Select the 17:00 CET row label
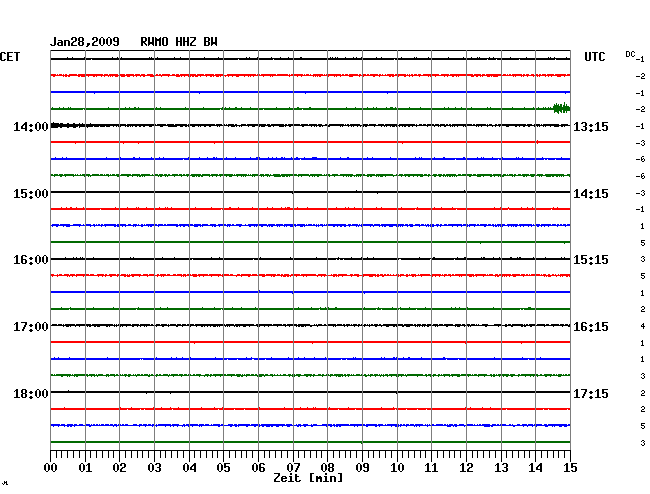650x494 pixels. (31, 327)
